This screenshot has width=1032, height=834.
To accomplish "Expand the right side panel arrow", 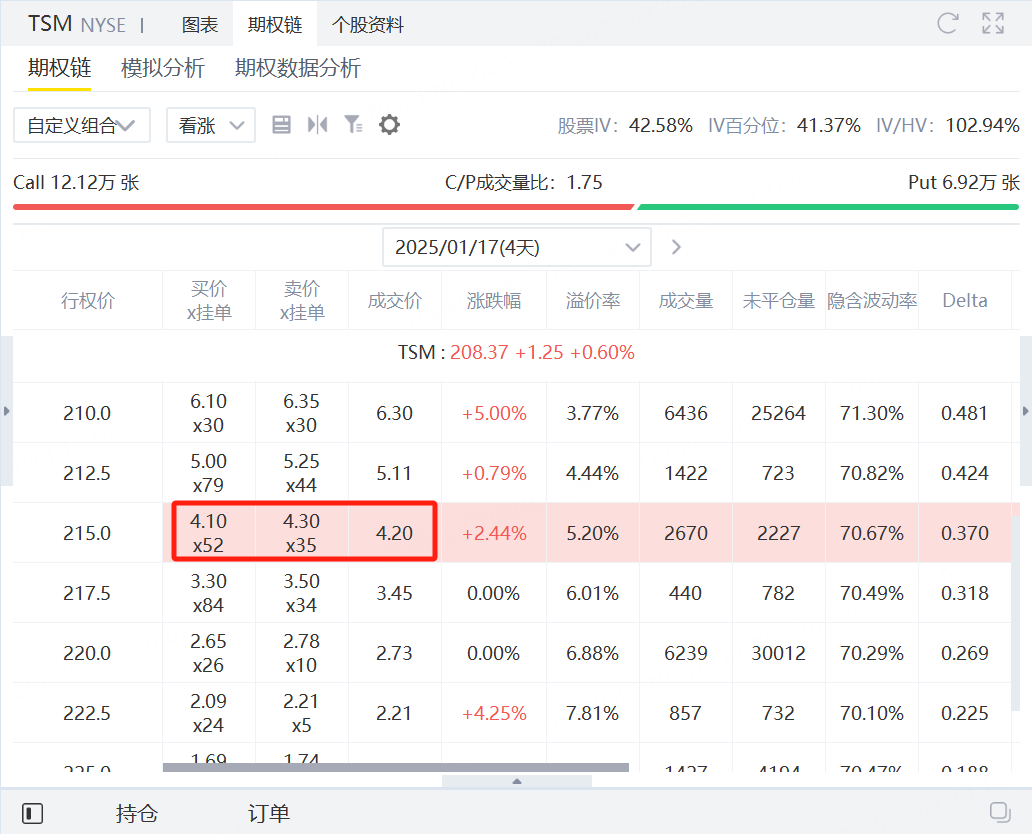I will (x=1025, y=411).
